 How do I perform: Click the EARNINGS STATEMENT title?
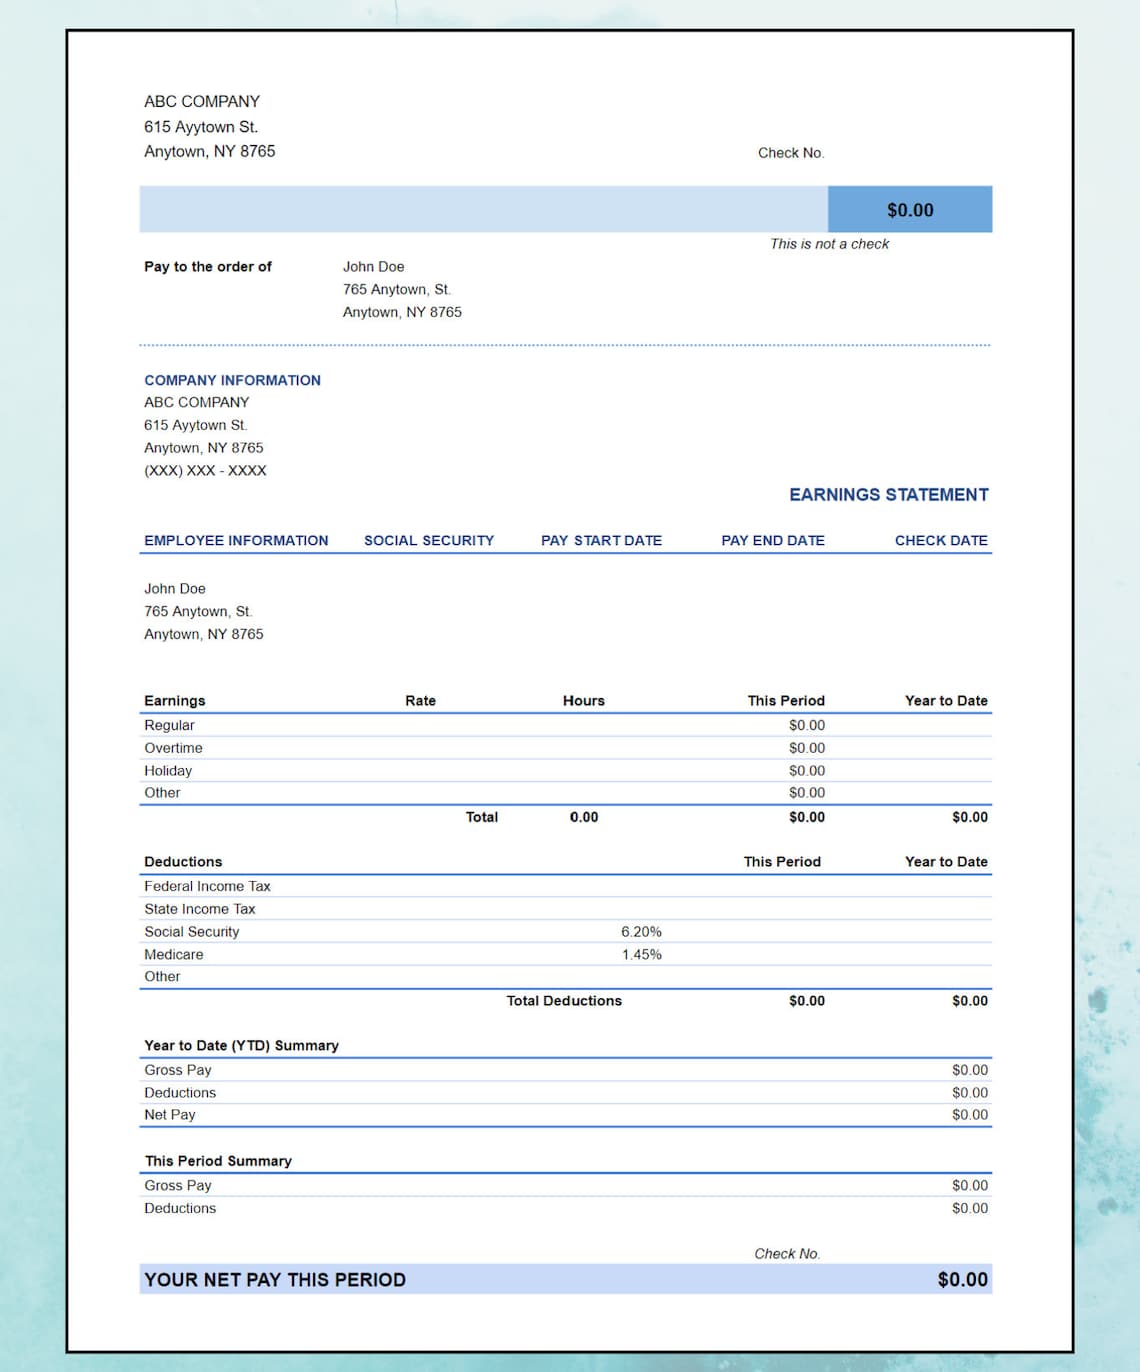pyautogui.click(x=888, y=494)
